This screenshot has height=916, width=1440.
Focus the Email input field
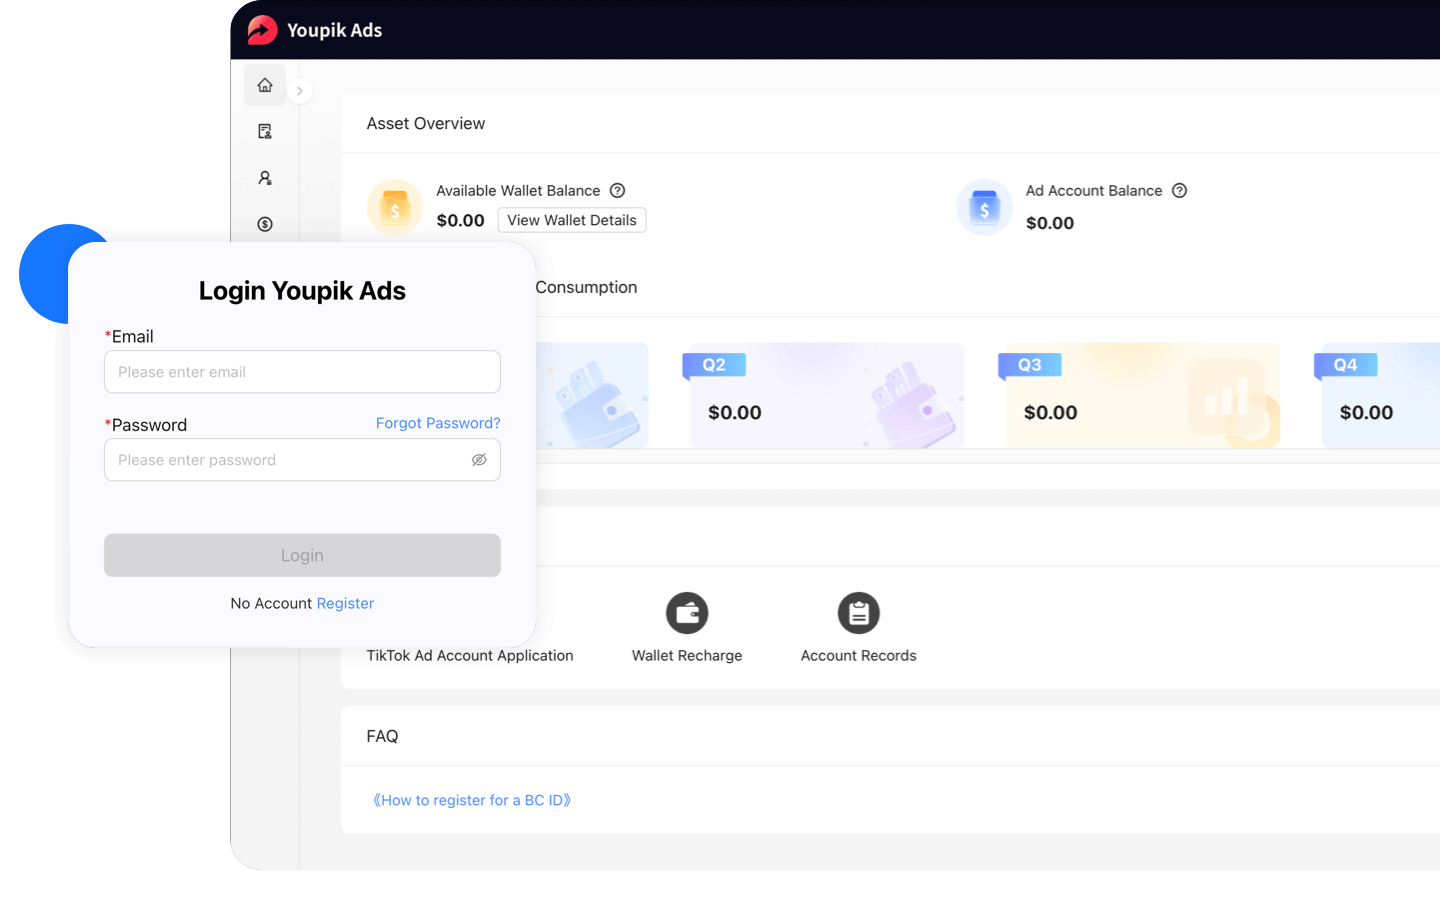coord(302,372)
